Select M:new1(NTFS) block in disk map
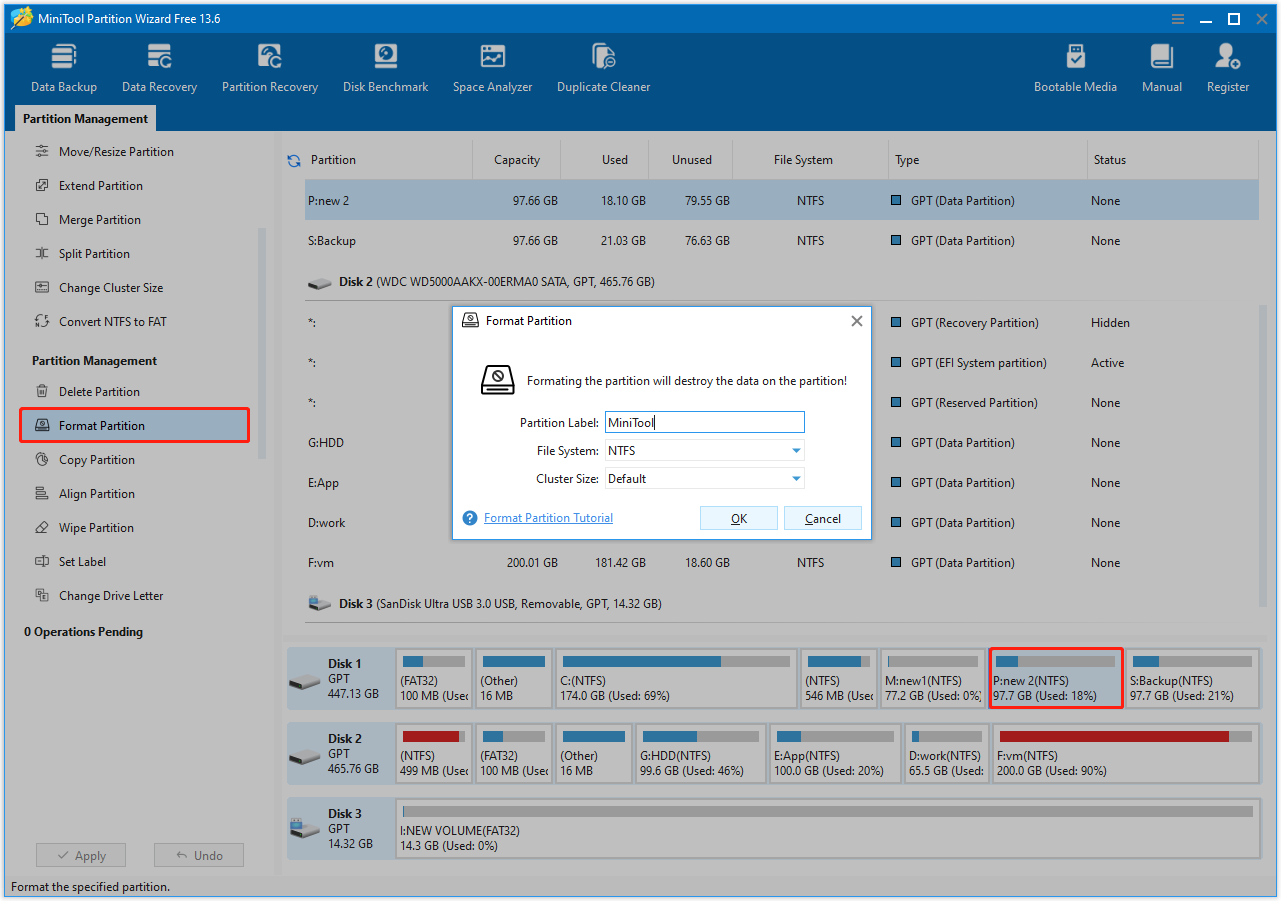Image resolution: width=1281 pixels, height=901 pixels. [932, 678]
